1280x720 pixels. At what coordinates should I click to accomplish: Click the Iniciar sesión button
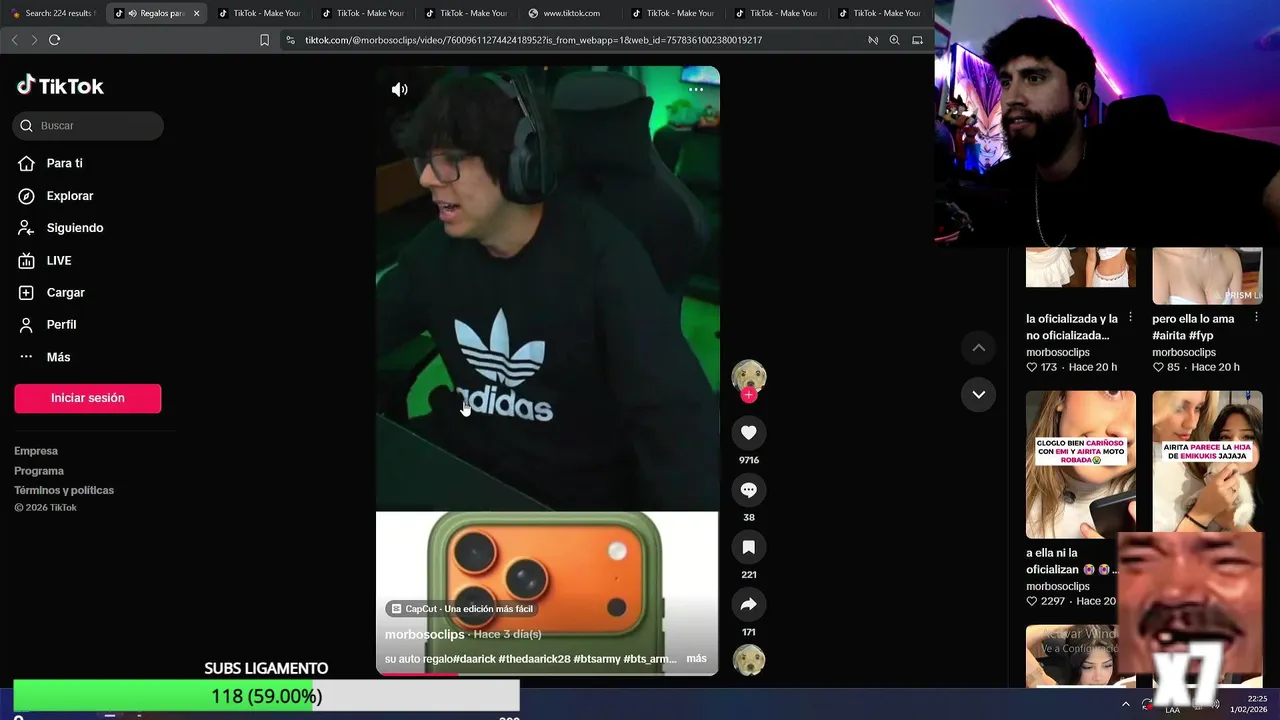point(88,398)
